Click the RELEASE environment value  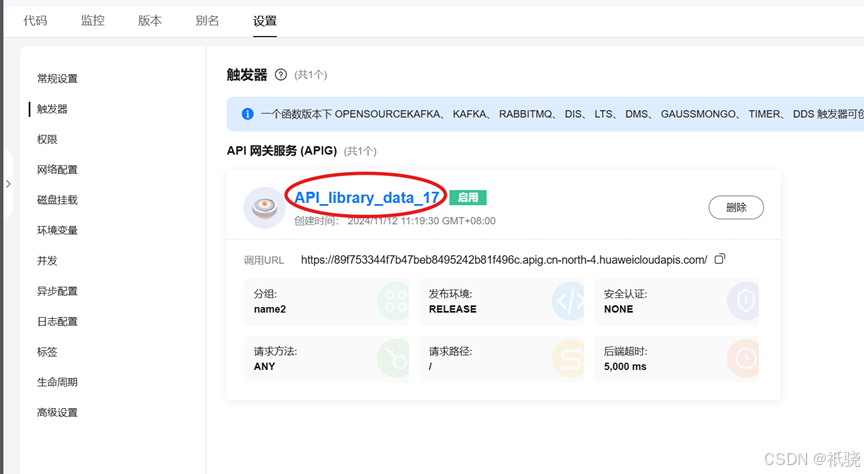(452, 309)
